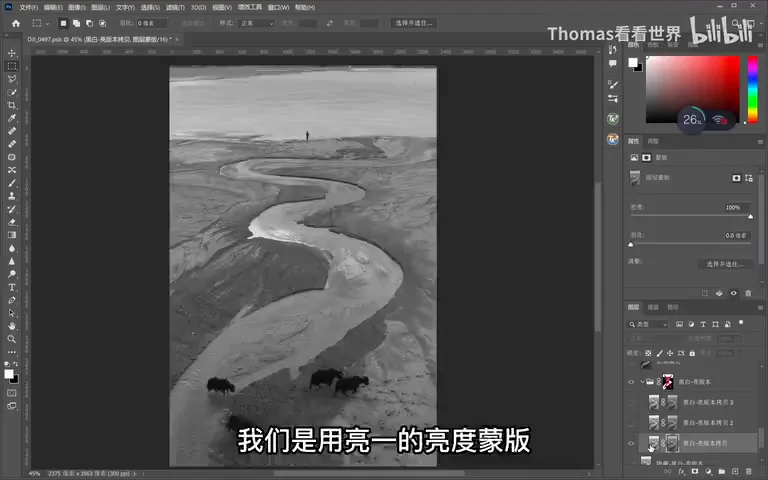Click the Add layer mask icon
Image resolution: width=768 pixels, height=480 pixels.
click(695, 471)
